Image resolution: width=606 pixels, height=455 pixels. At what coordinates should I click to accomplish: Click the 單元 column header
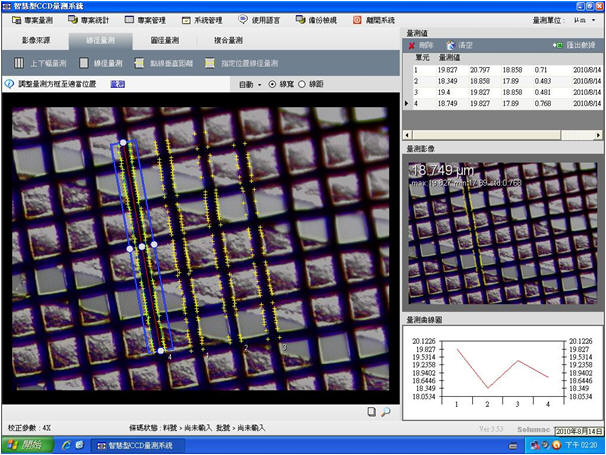coord(422,58)
